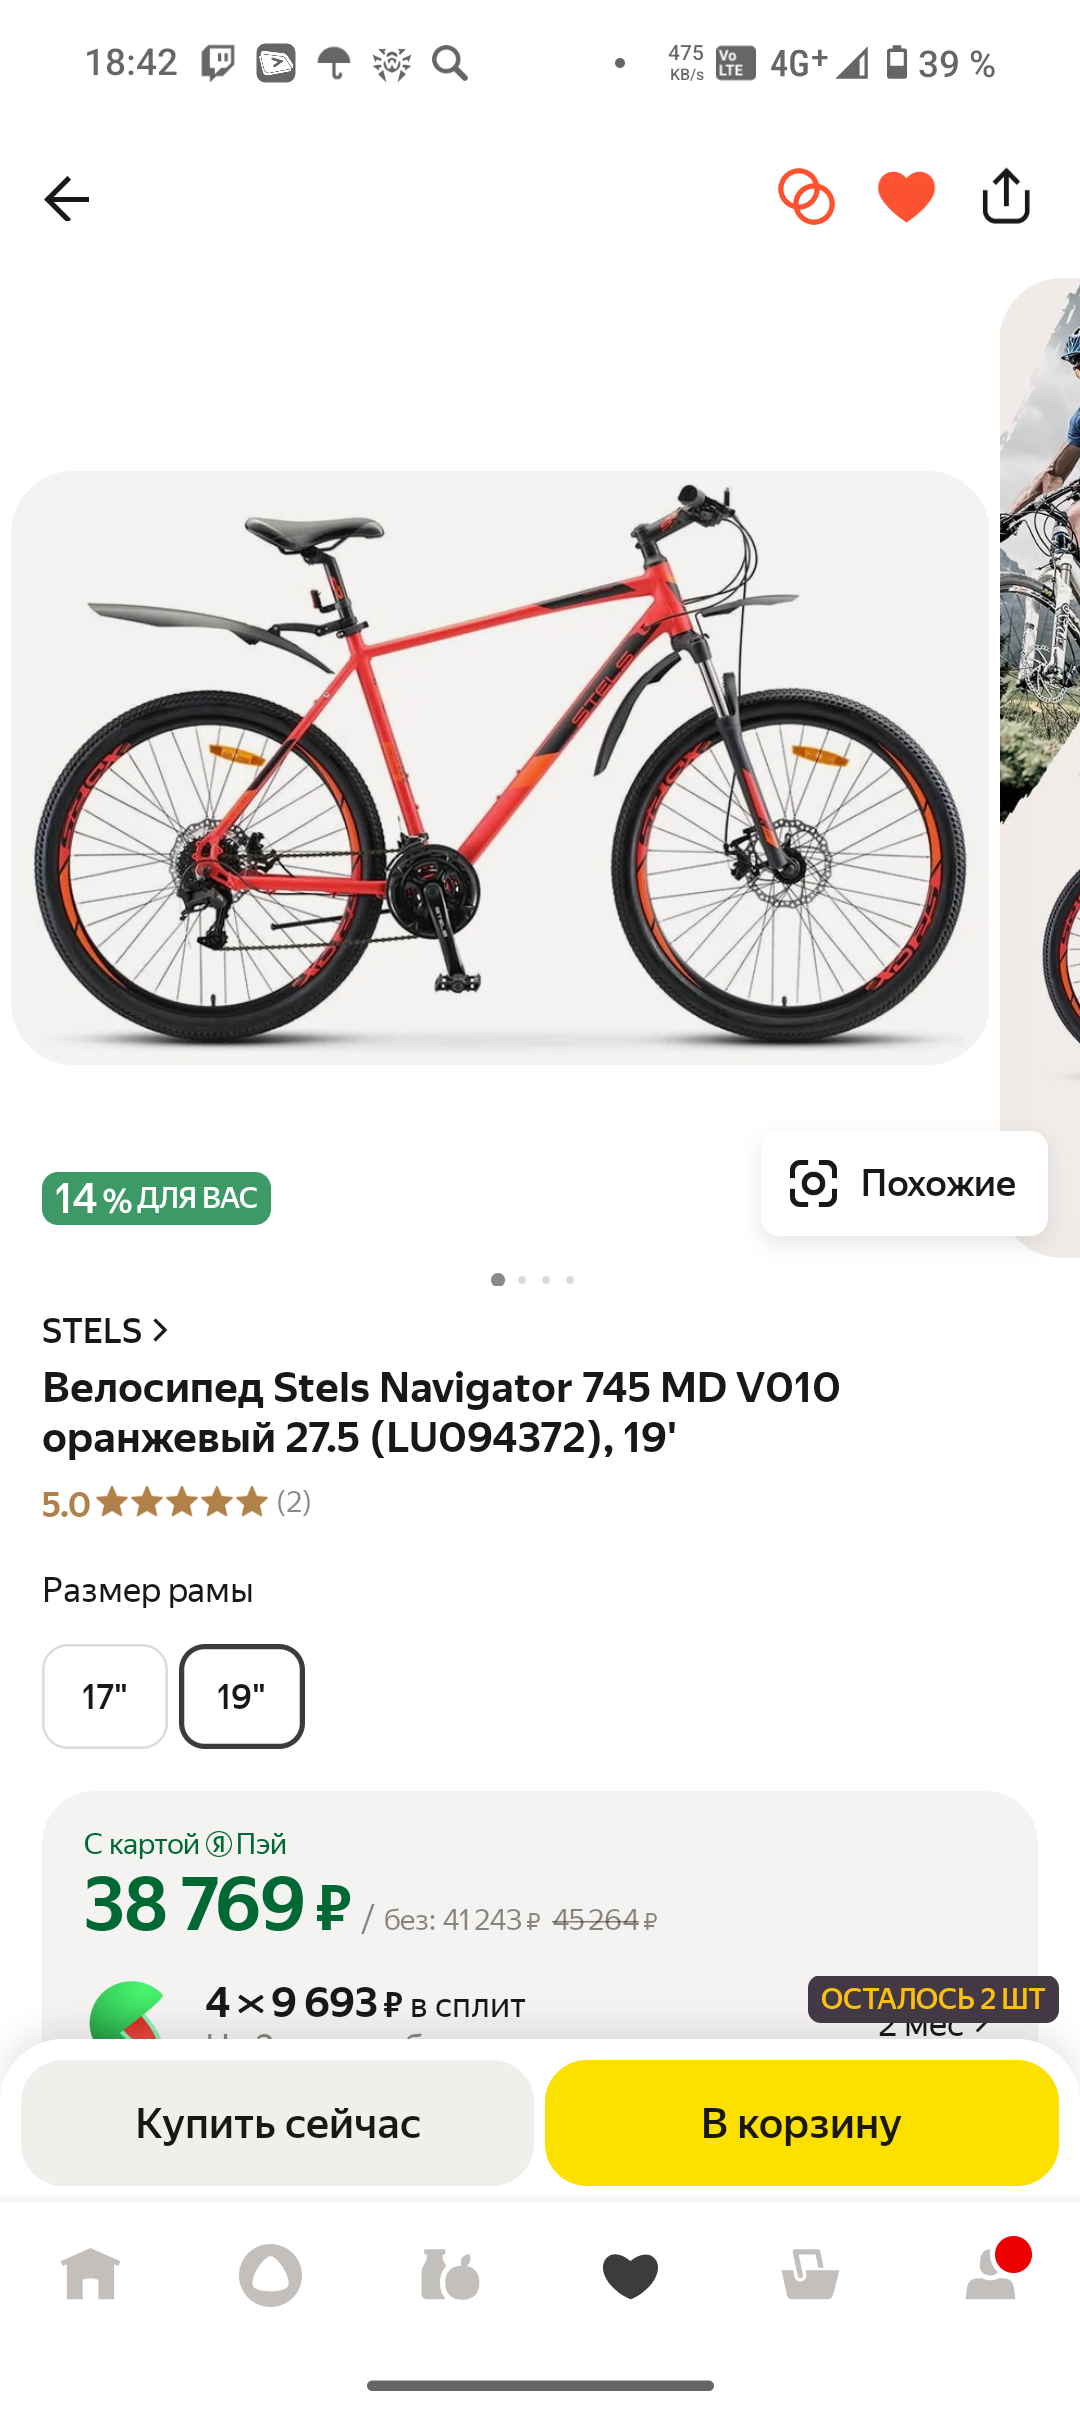Select the 19" frame size

point(242,1696)
